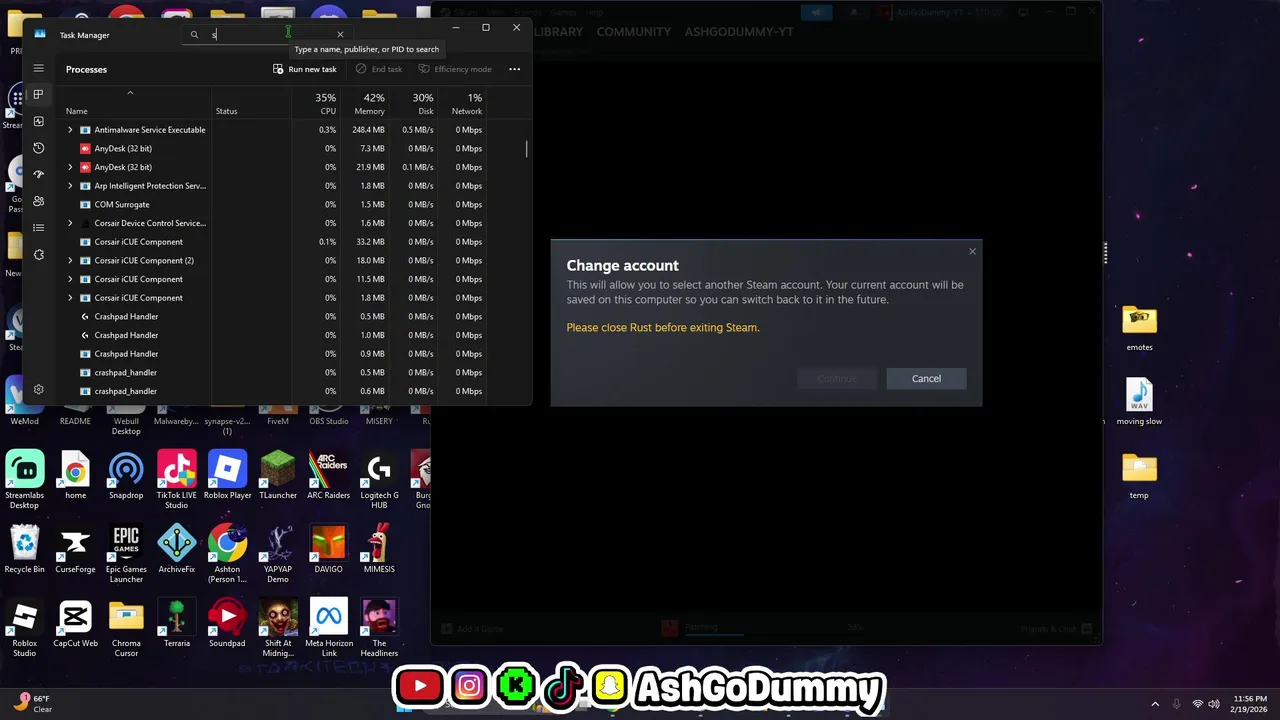This screenshot has width=1280, height=720.
Task: Expand Corsair Device Control Service row
Action: tap(70, 223)
